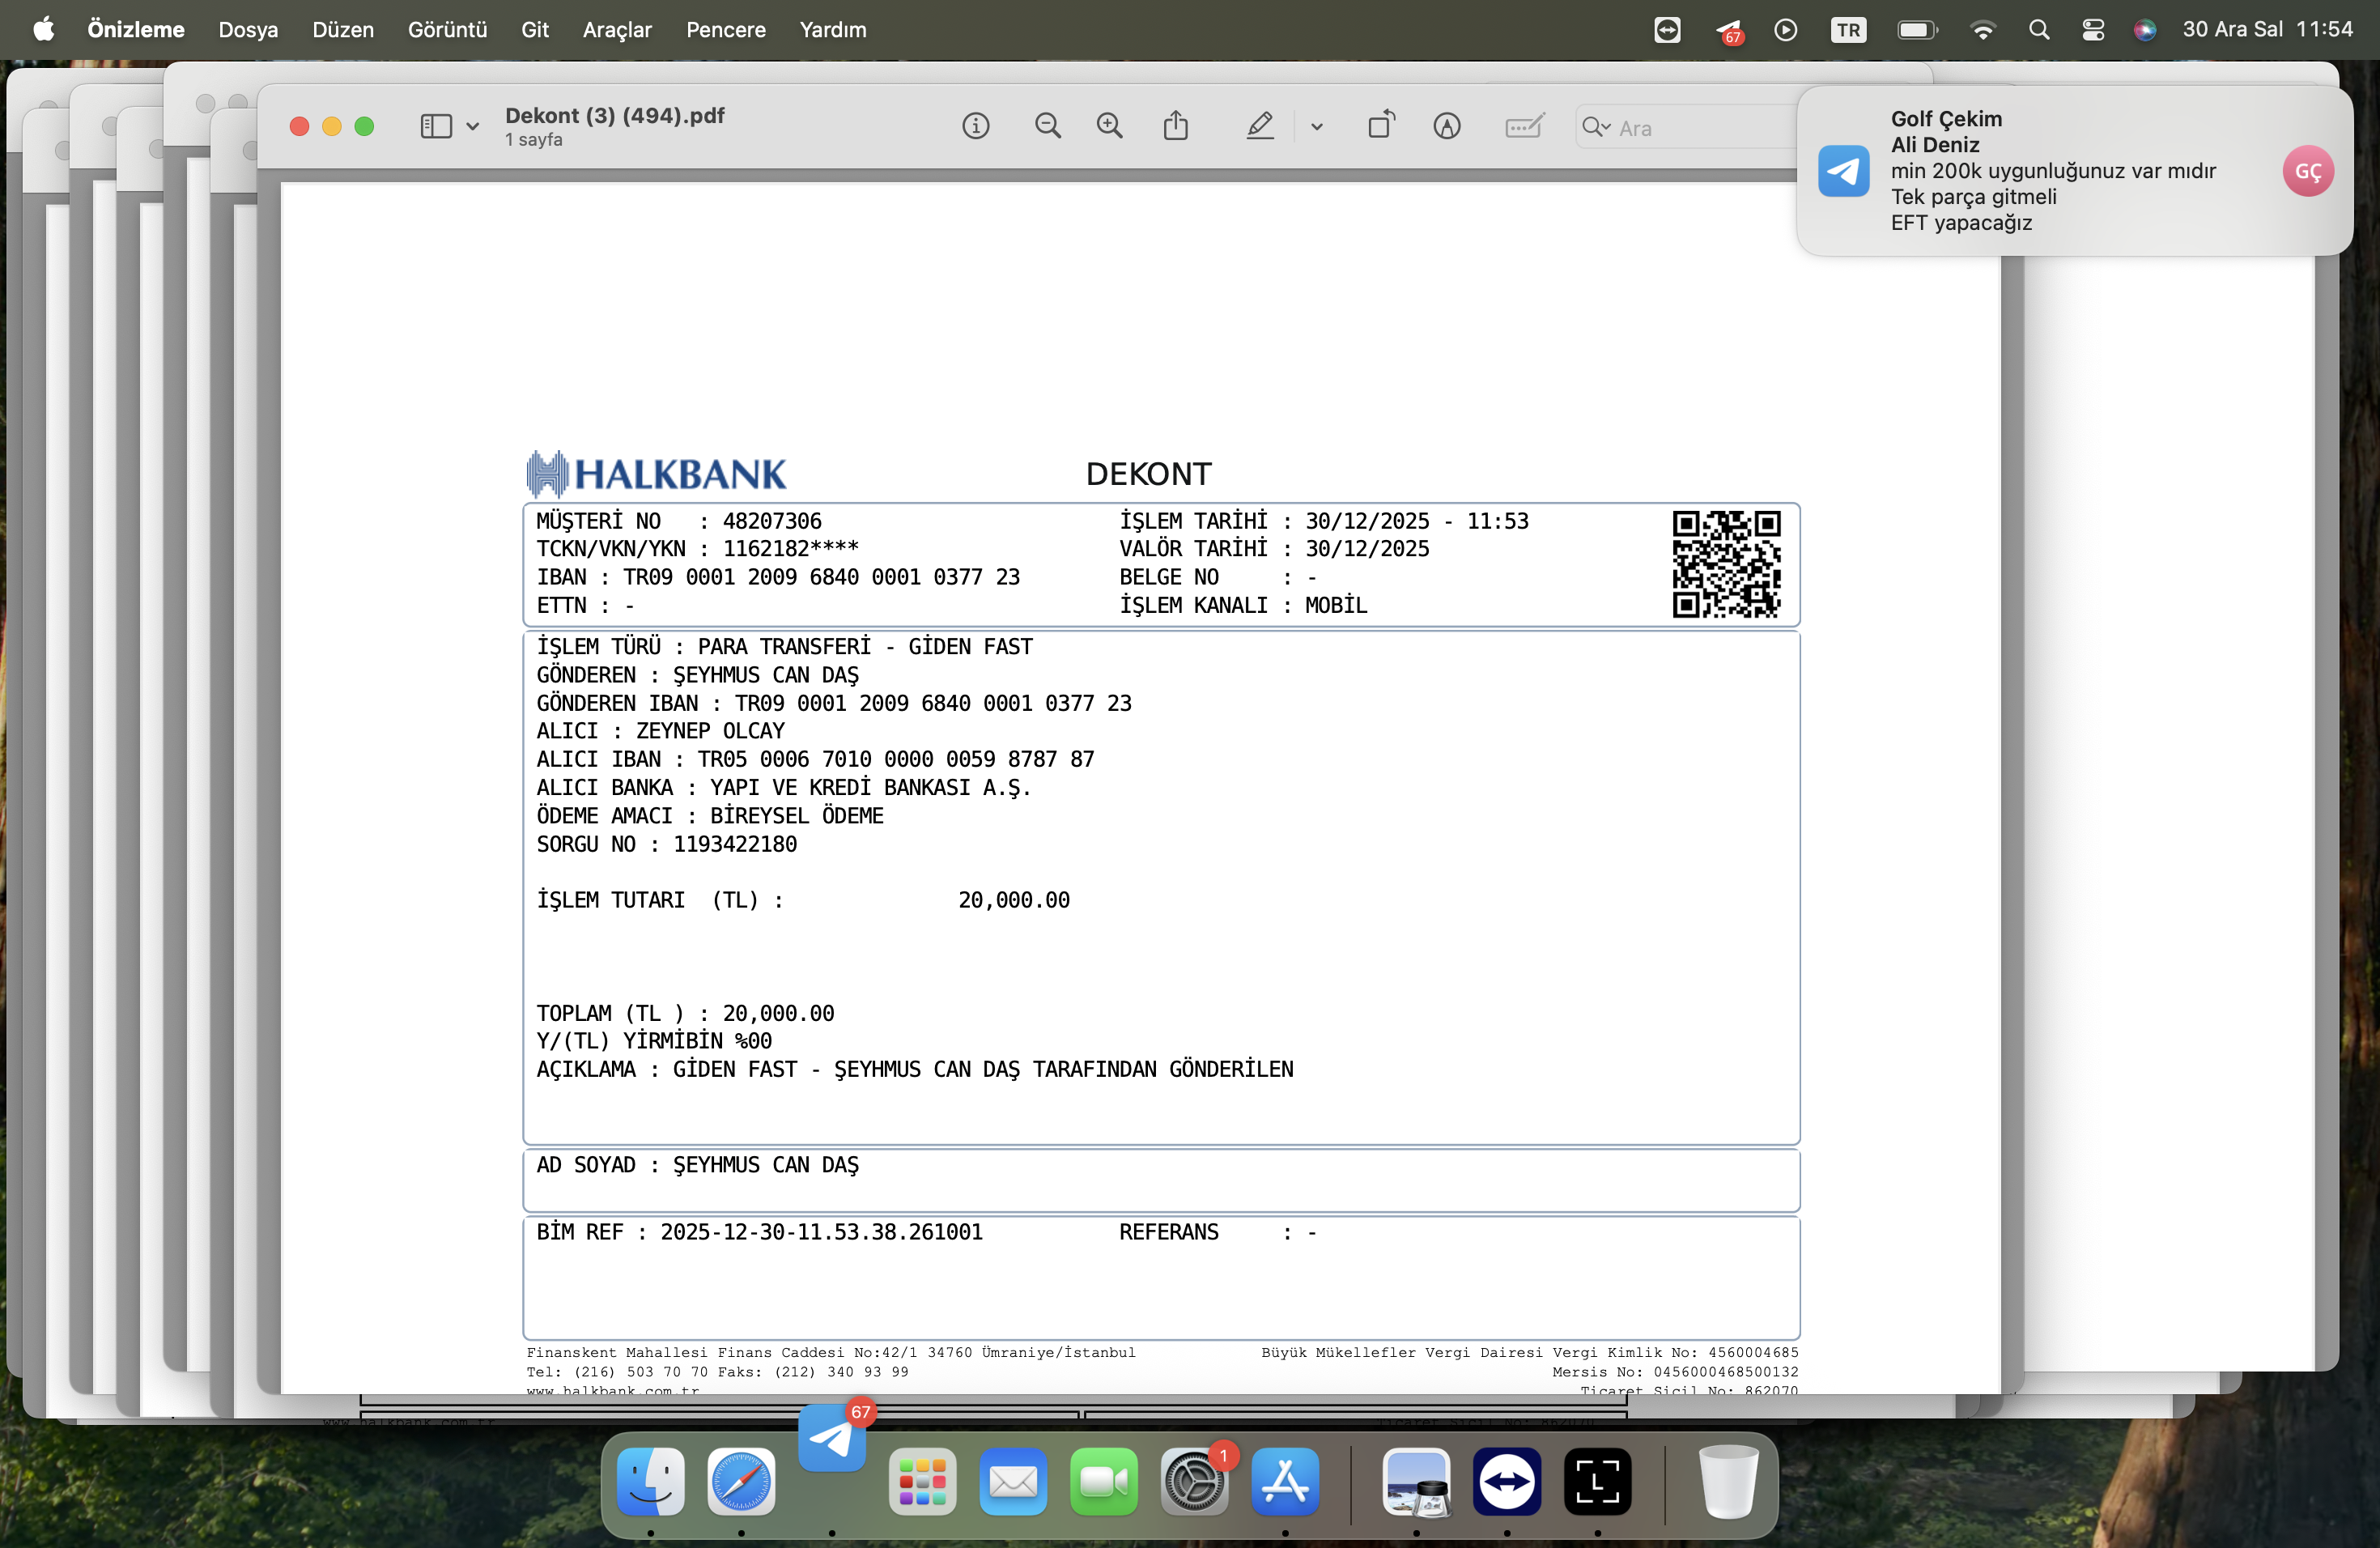2380x1548 pixels.
Task: Click the GÇ avatar in the notification
Action: tap(2308, 171)
